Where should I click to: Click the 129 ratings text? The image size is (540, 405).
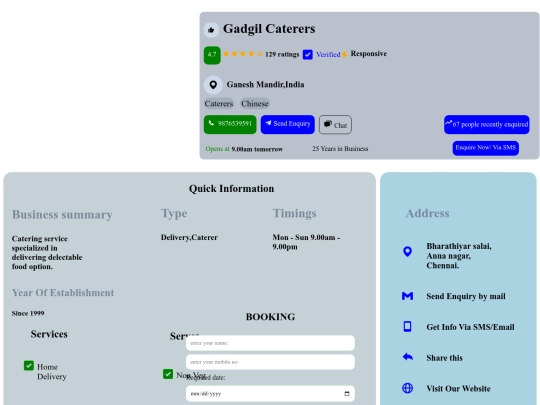click(x=282, y=54)
